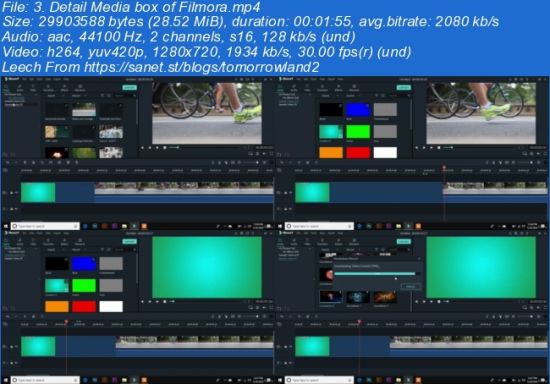
Task: Click play under the runner preview beside the video thumbnails
Action: click(x=150, y=148)
